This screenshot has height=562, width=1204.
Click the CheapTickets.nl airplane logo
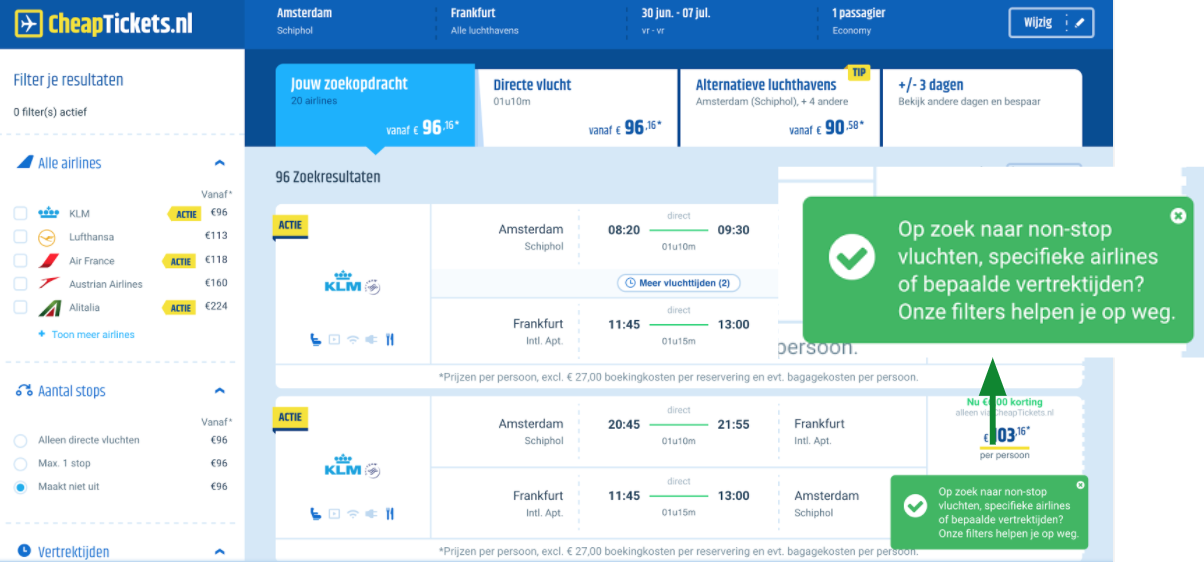pos(28,24)
